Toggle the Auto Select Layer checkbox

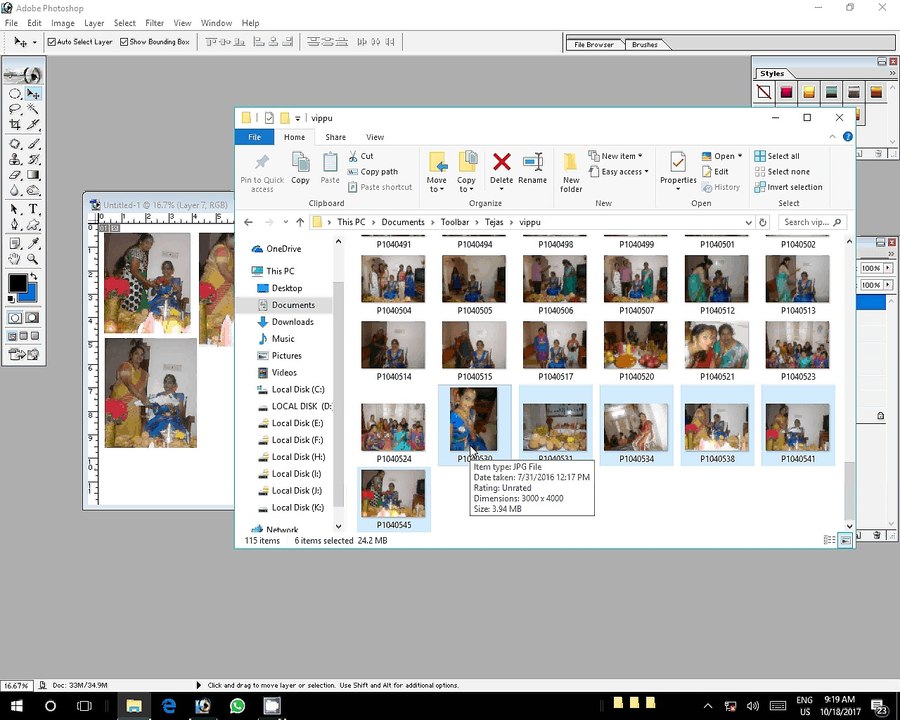52,42
